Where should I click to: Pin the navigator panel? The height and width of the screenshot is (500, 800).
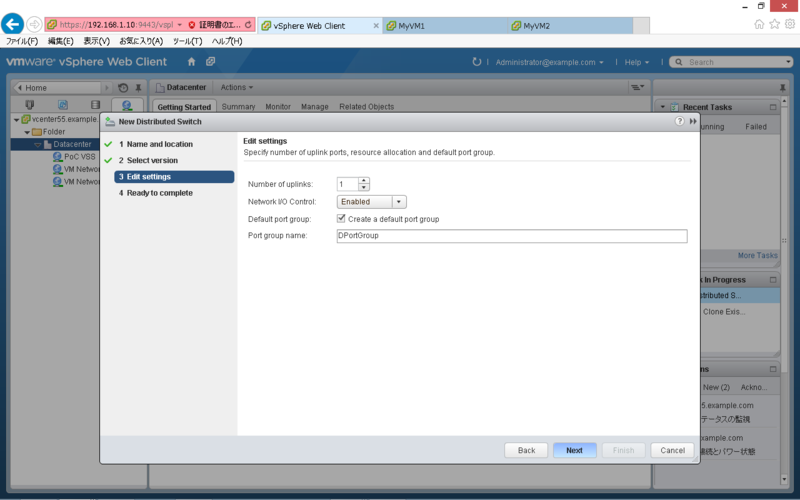[138, 88]
